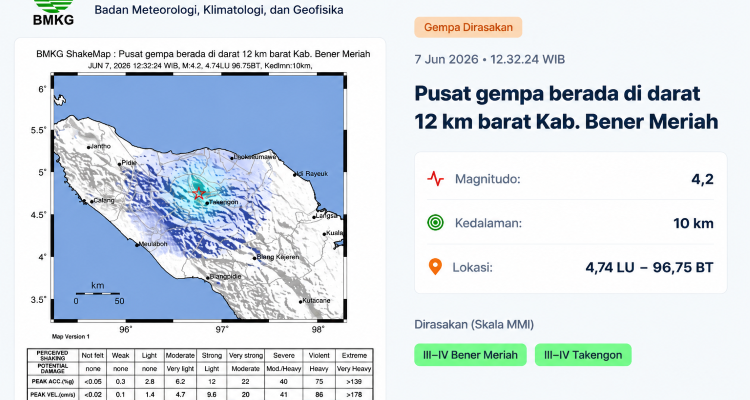Click the ShakeMap title text above map
Screen dimensions: 750x400
click(x=203, y=54)
